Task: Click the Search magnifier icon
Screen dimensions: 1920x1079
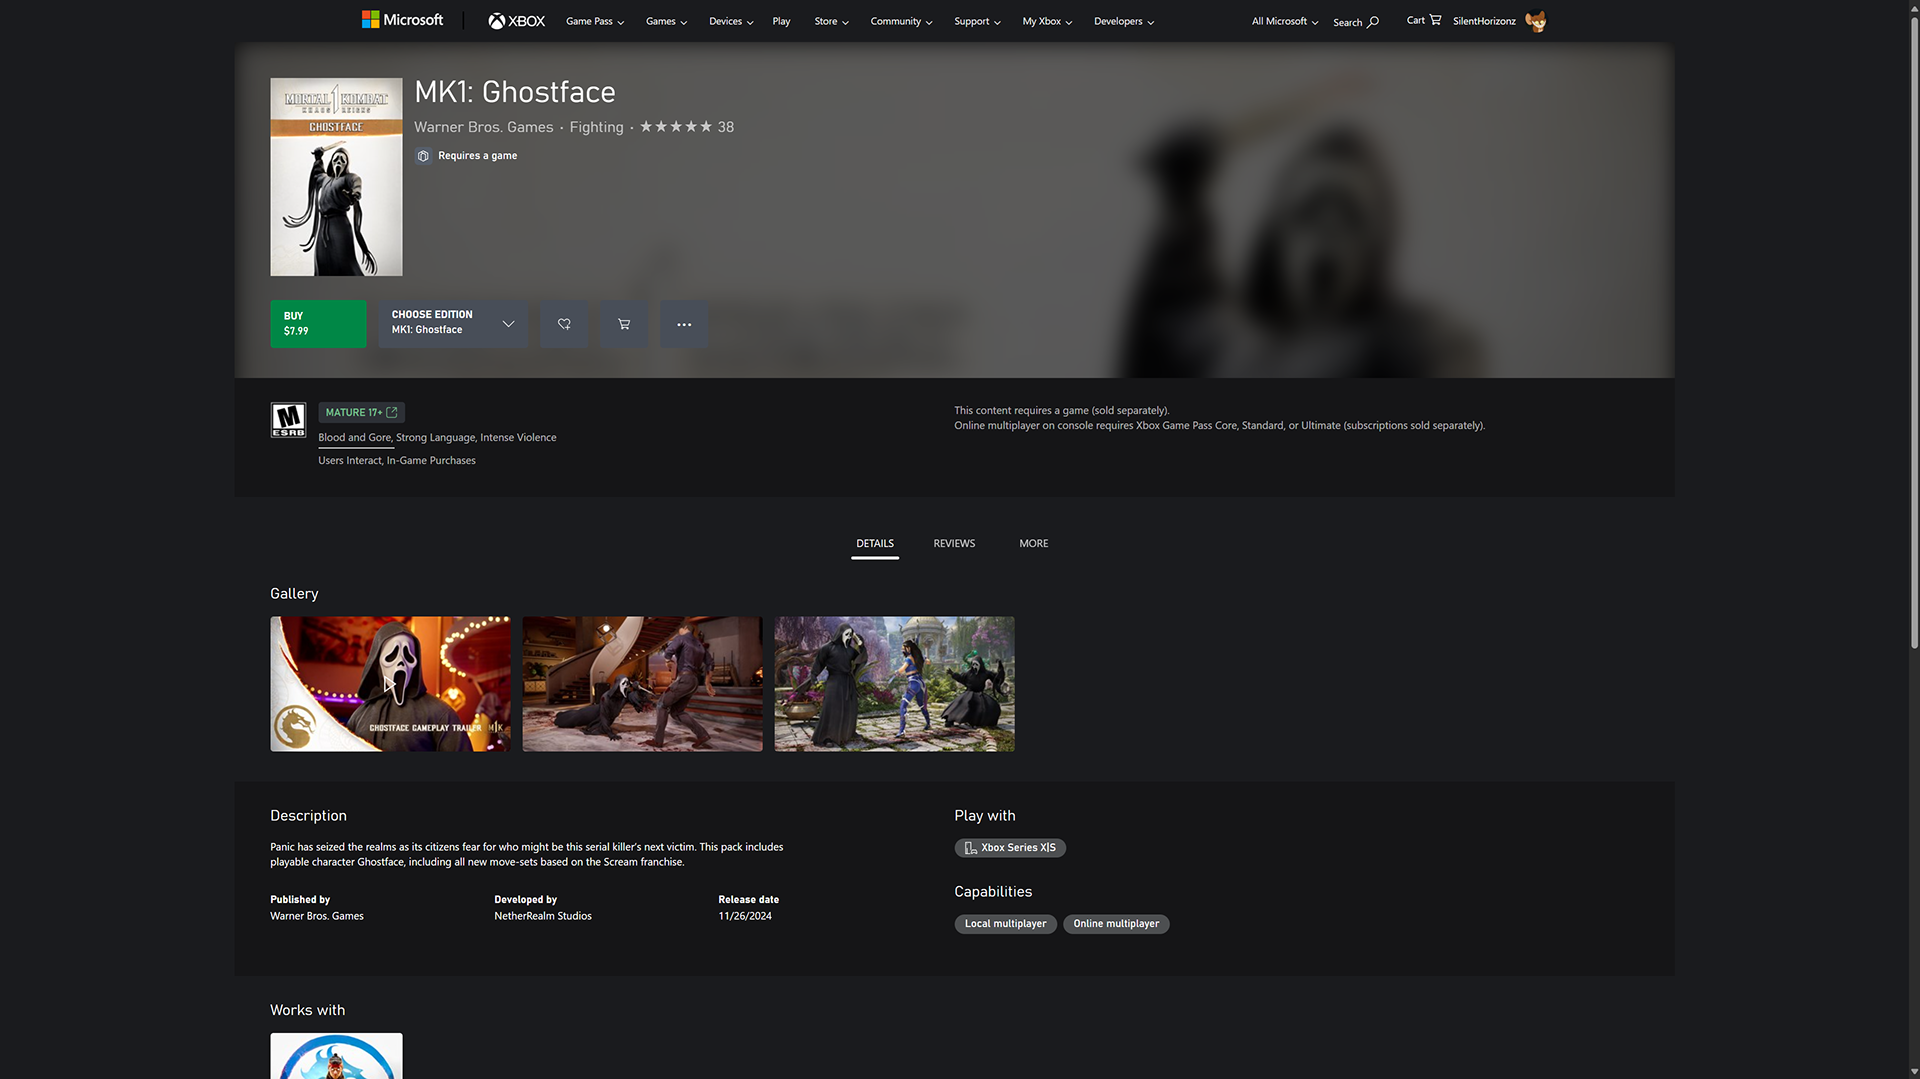Action: (1373, 22)
